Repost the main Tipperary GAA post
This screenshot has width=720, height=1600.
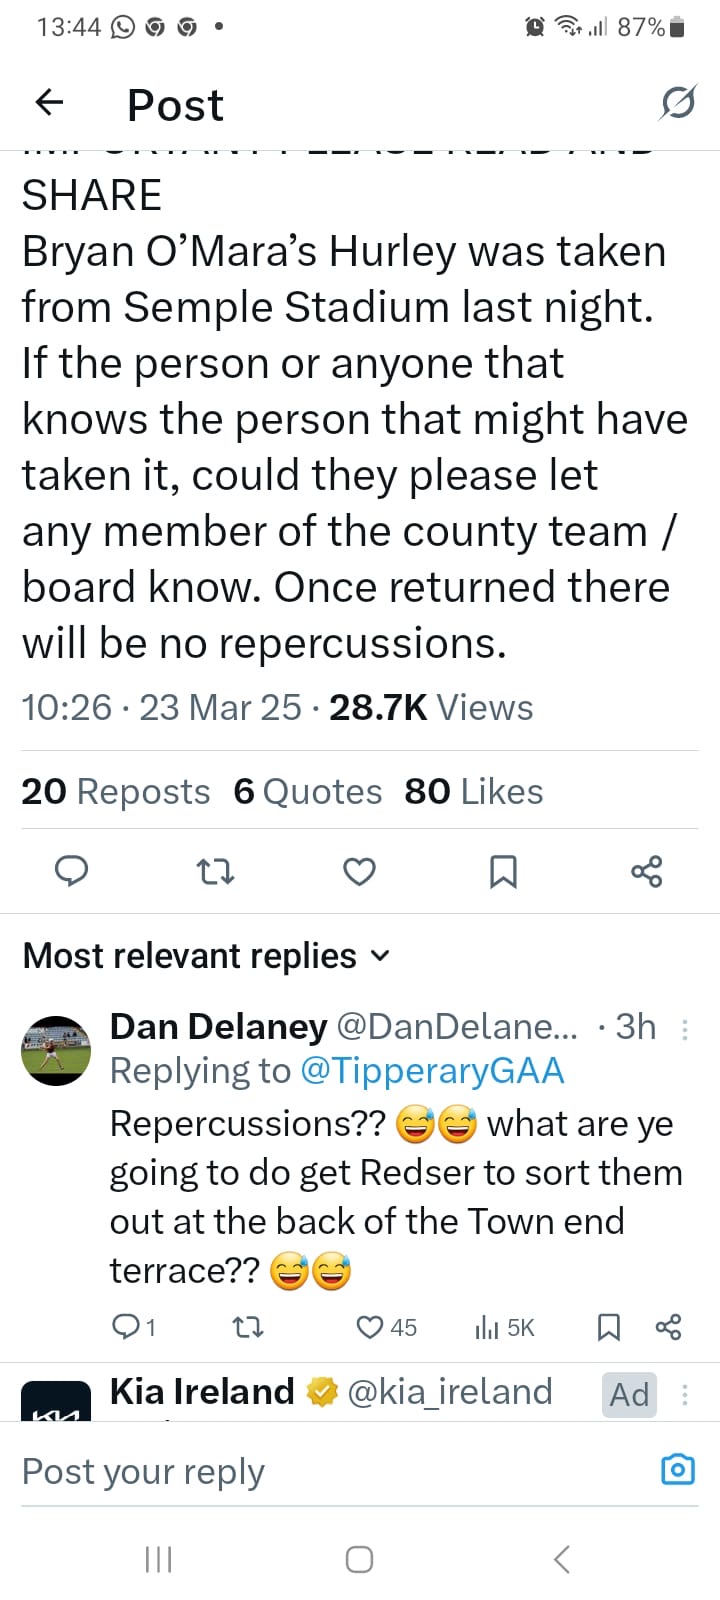[216, 872]
